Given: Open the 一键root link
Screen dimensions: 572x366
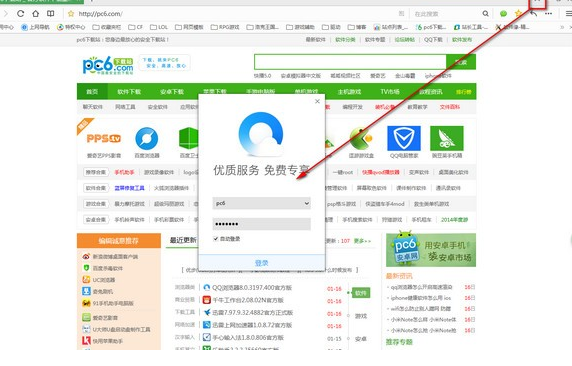Looking at the screenshot, I should click(x=343, y=172).
